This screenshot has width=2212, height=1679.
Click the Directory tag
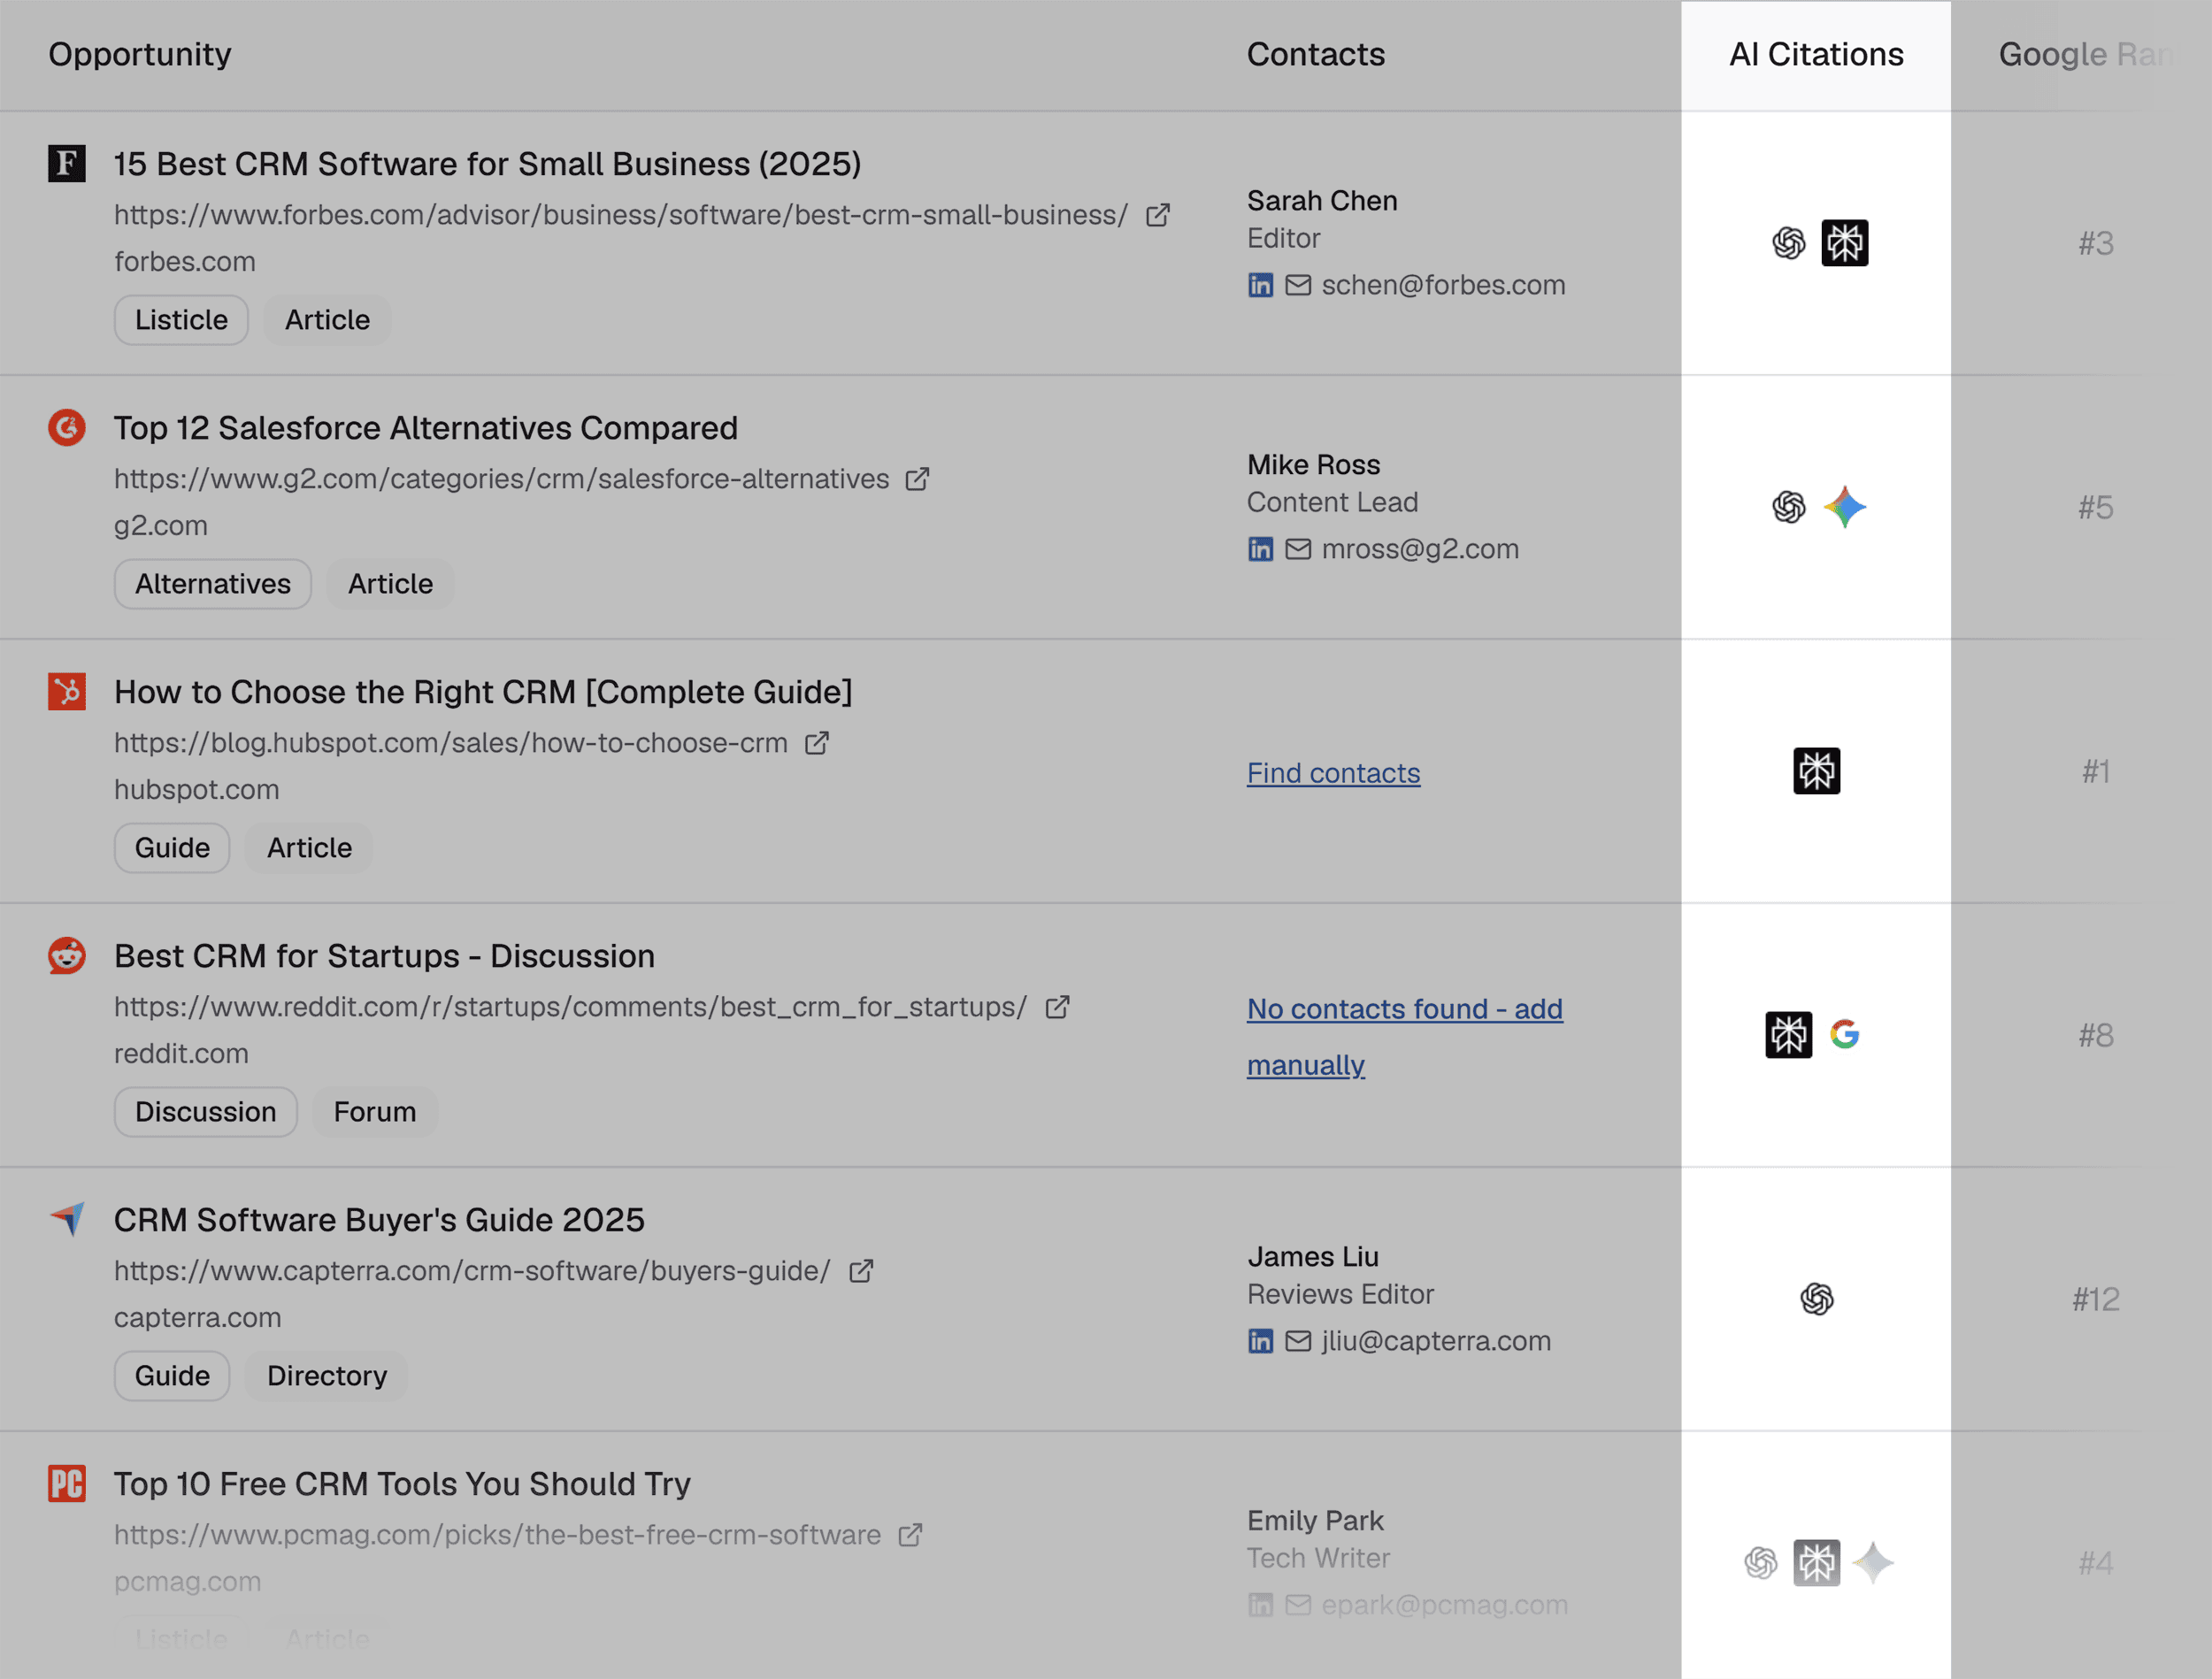click(327, 1376)
